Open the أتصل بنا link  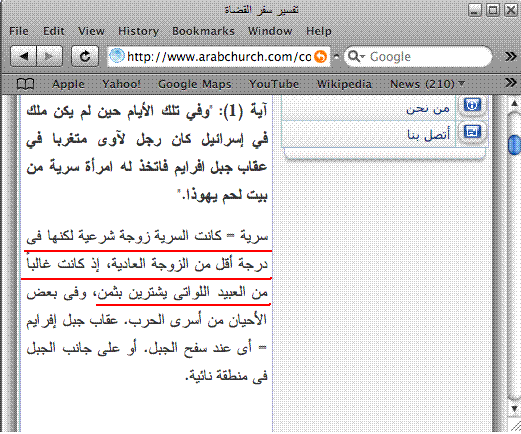[x=429, y=134]
